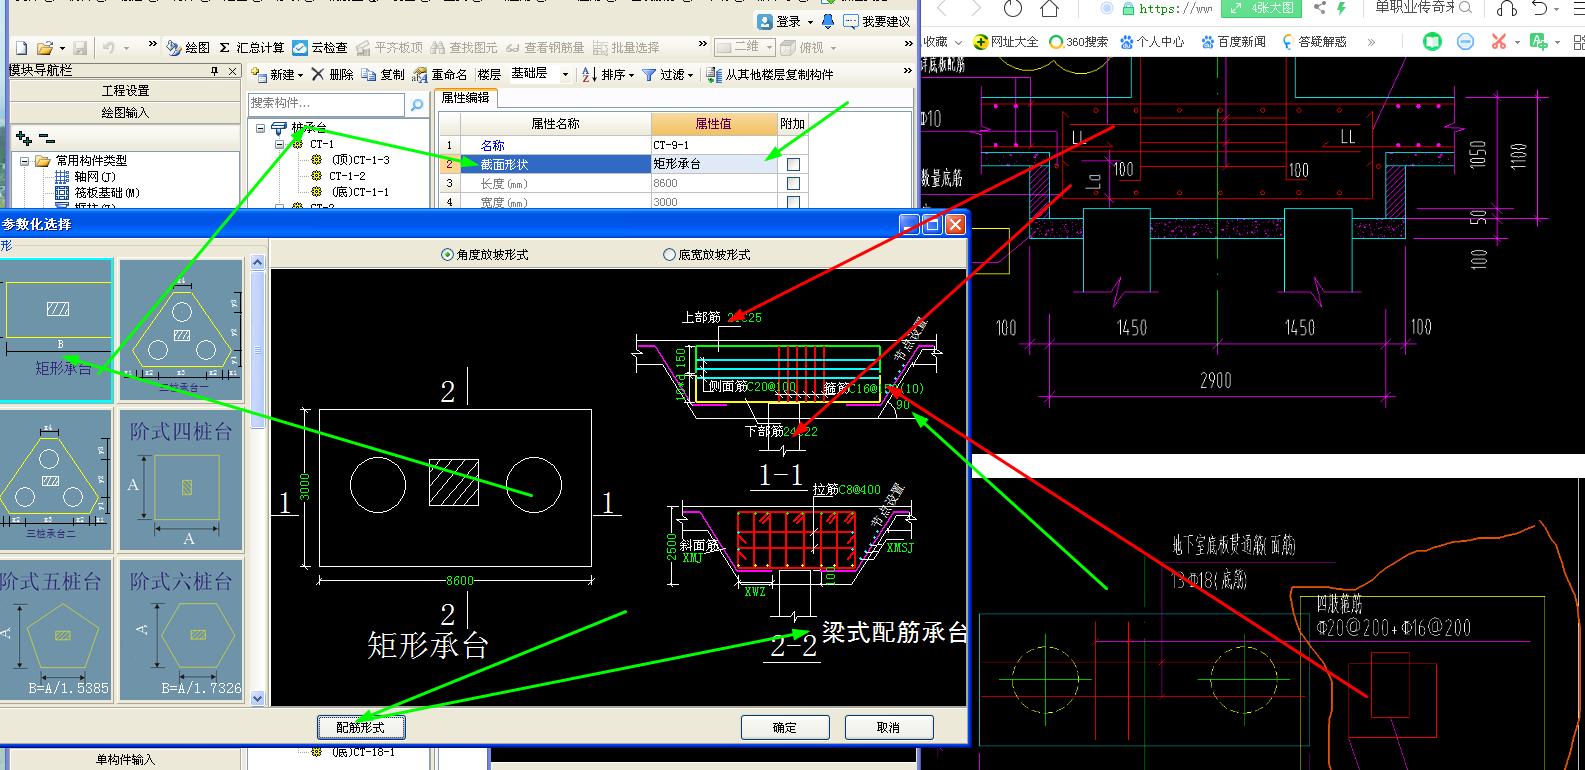Confirm dialog with 确定 button
This screenshot has width=1585, height=770.
tap(785, 727)
